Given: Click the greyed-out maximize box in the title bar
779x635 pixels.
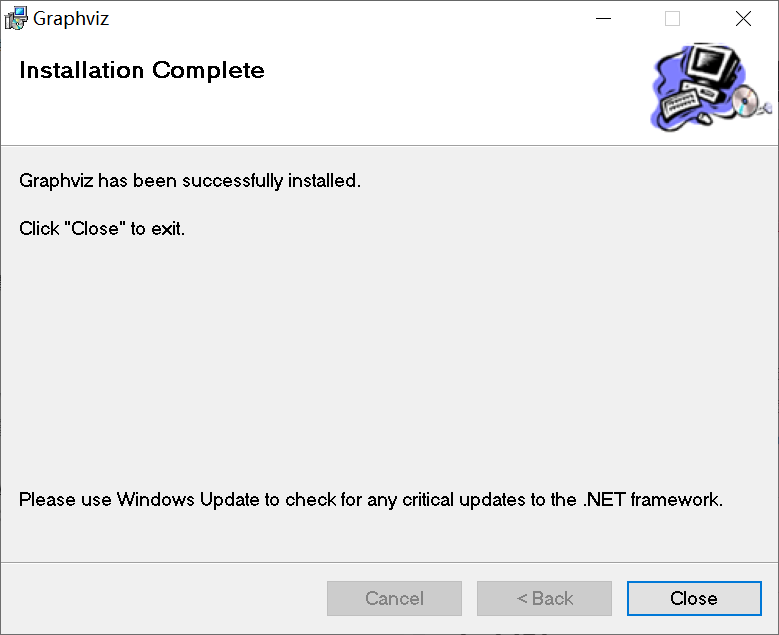Looking at the screenshot, I should pyautogui.click(x=672, y=19).
